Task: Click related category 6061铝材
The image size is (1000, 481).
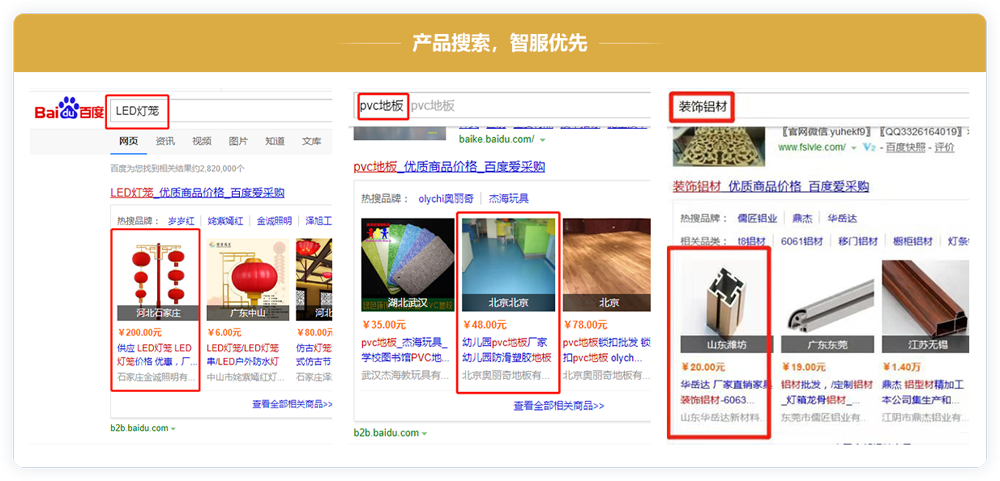Action: (x=802, y=241)
